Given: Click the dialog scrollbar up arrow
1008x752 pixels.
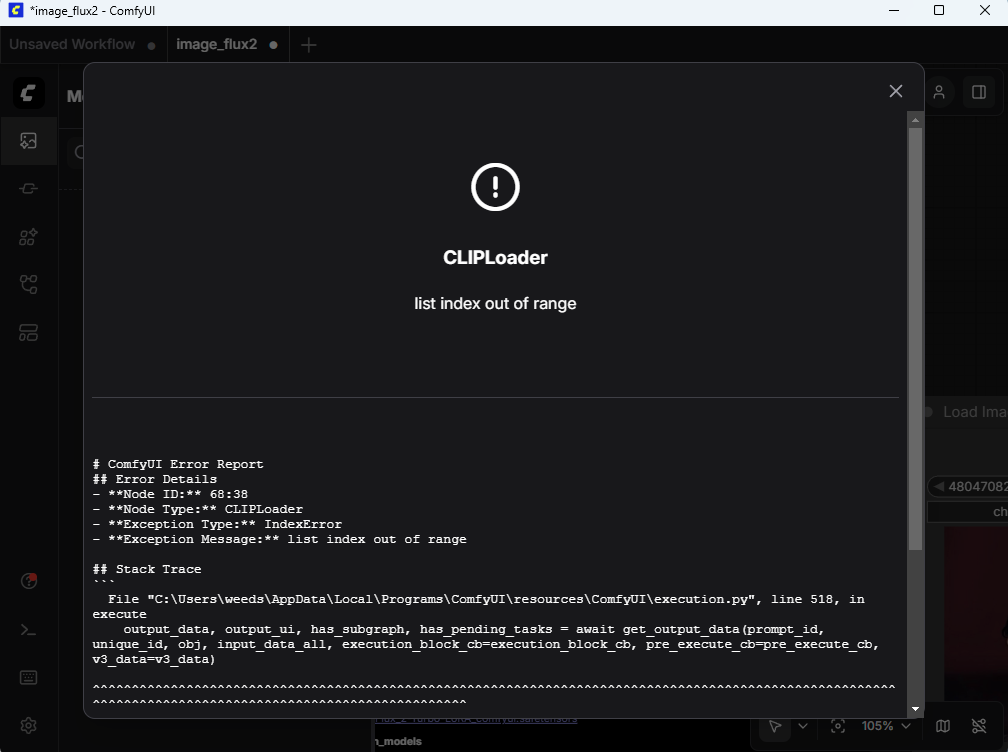Looking at the screenshot, I should 915,120.
